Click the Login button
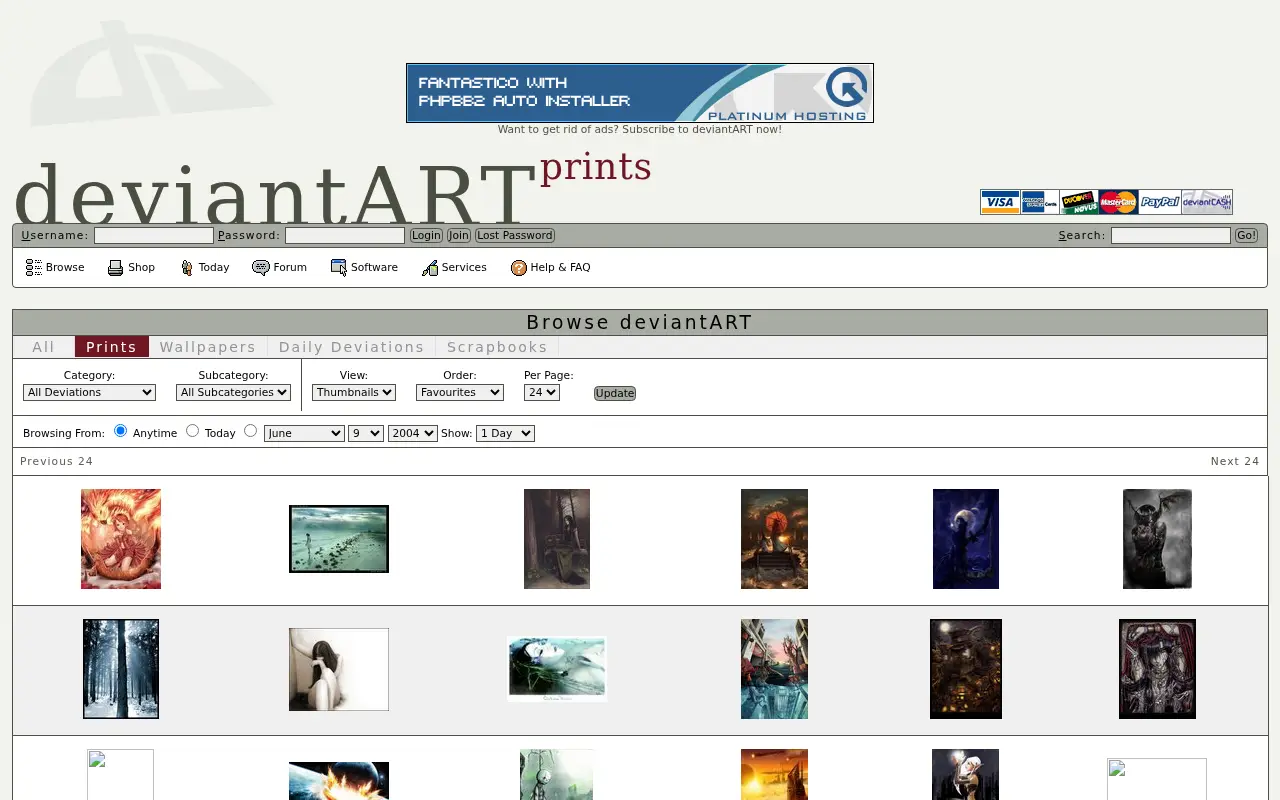 [426, 235]
